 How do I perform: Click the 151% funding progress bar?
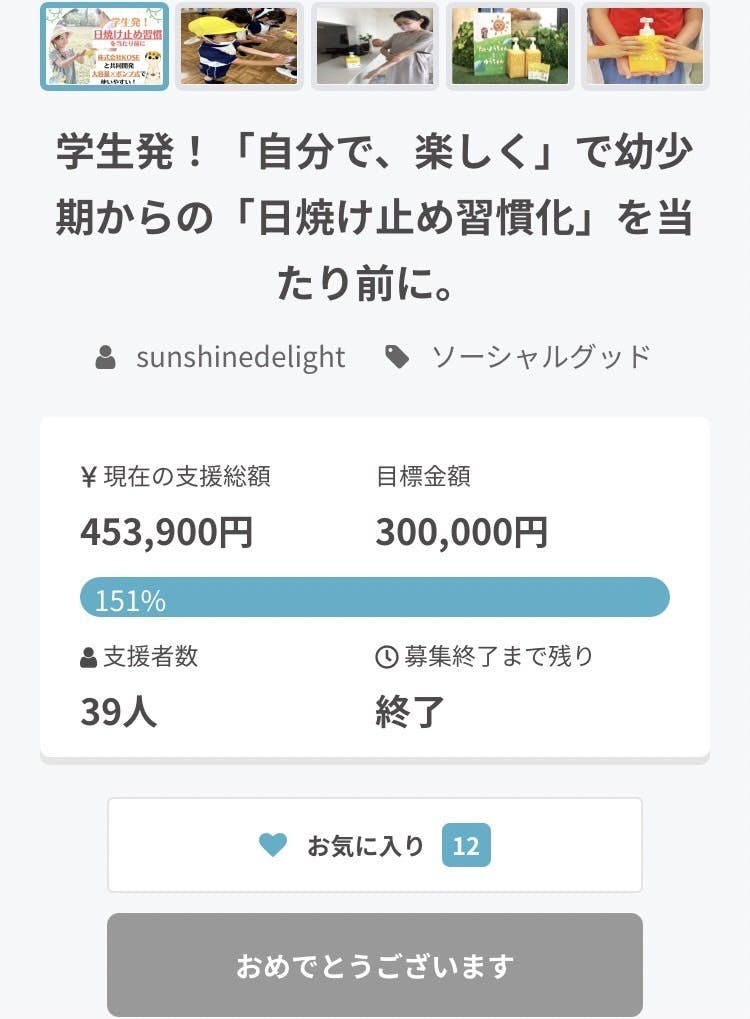coord(375,597)
